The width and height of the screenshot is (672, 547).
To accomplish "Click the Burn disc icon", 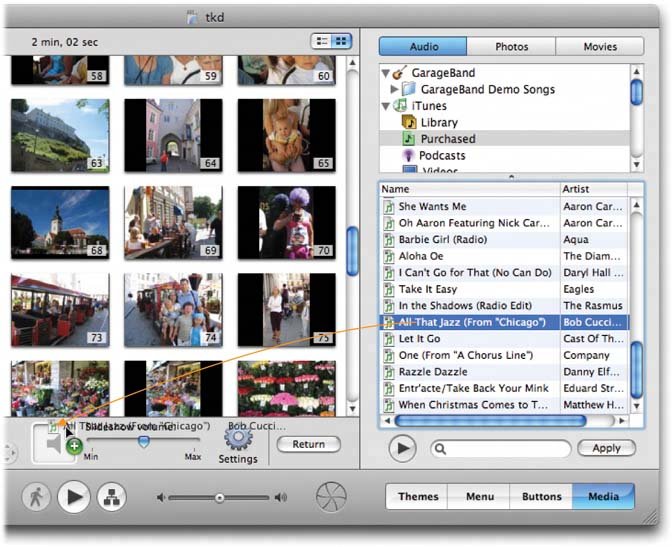I will click(x=329, y=497).
